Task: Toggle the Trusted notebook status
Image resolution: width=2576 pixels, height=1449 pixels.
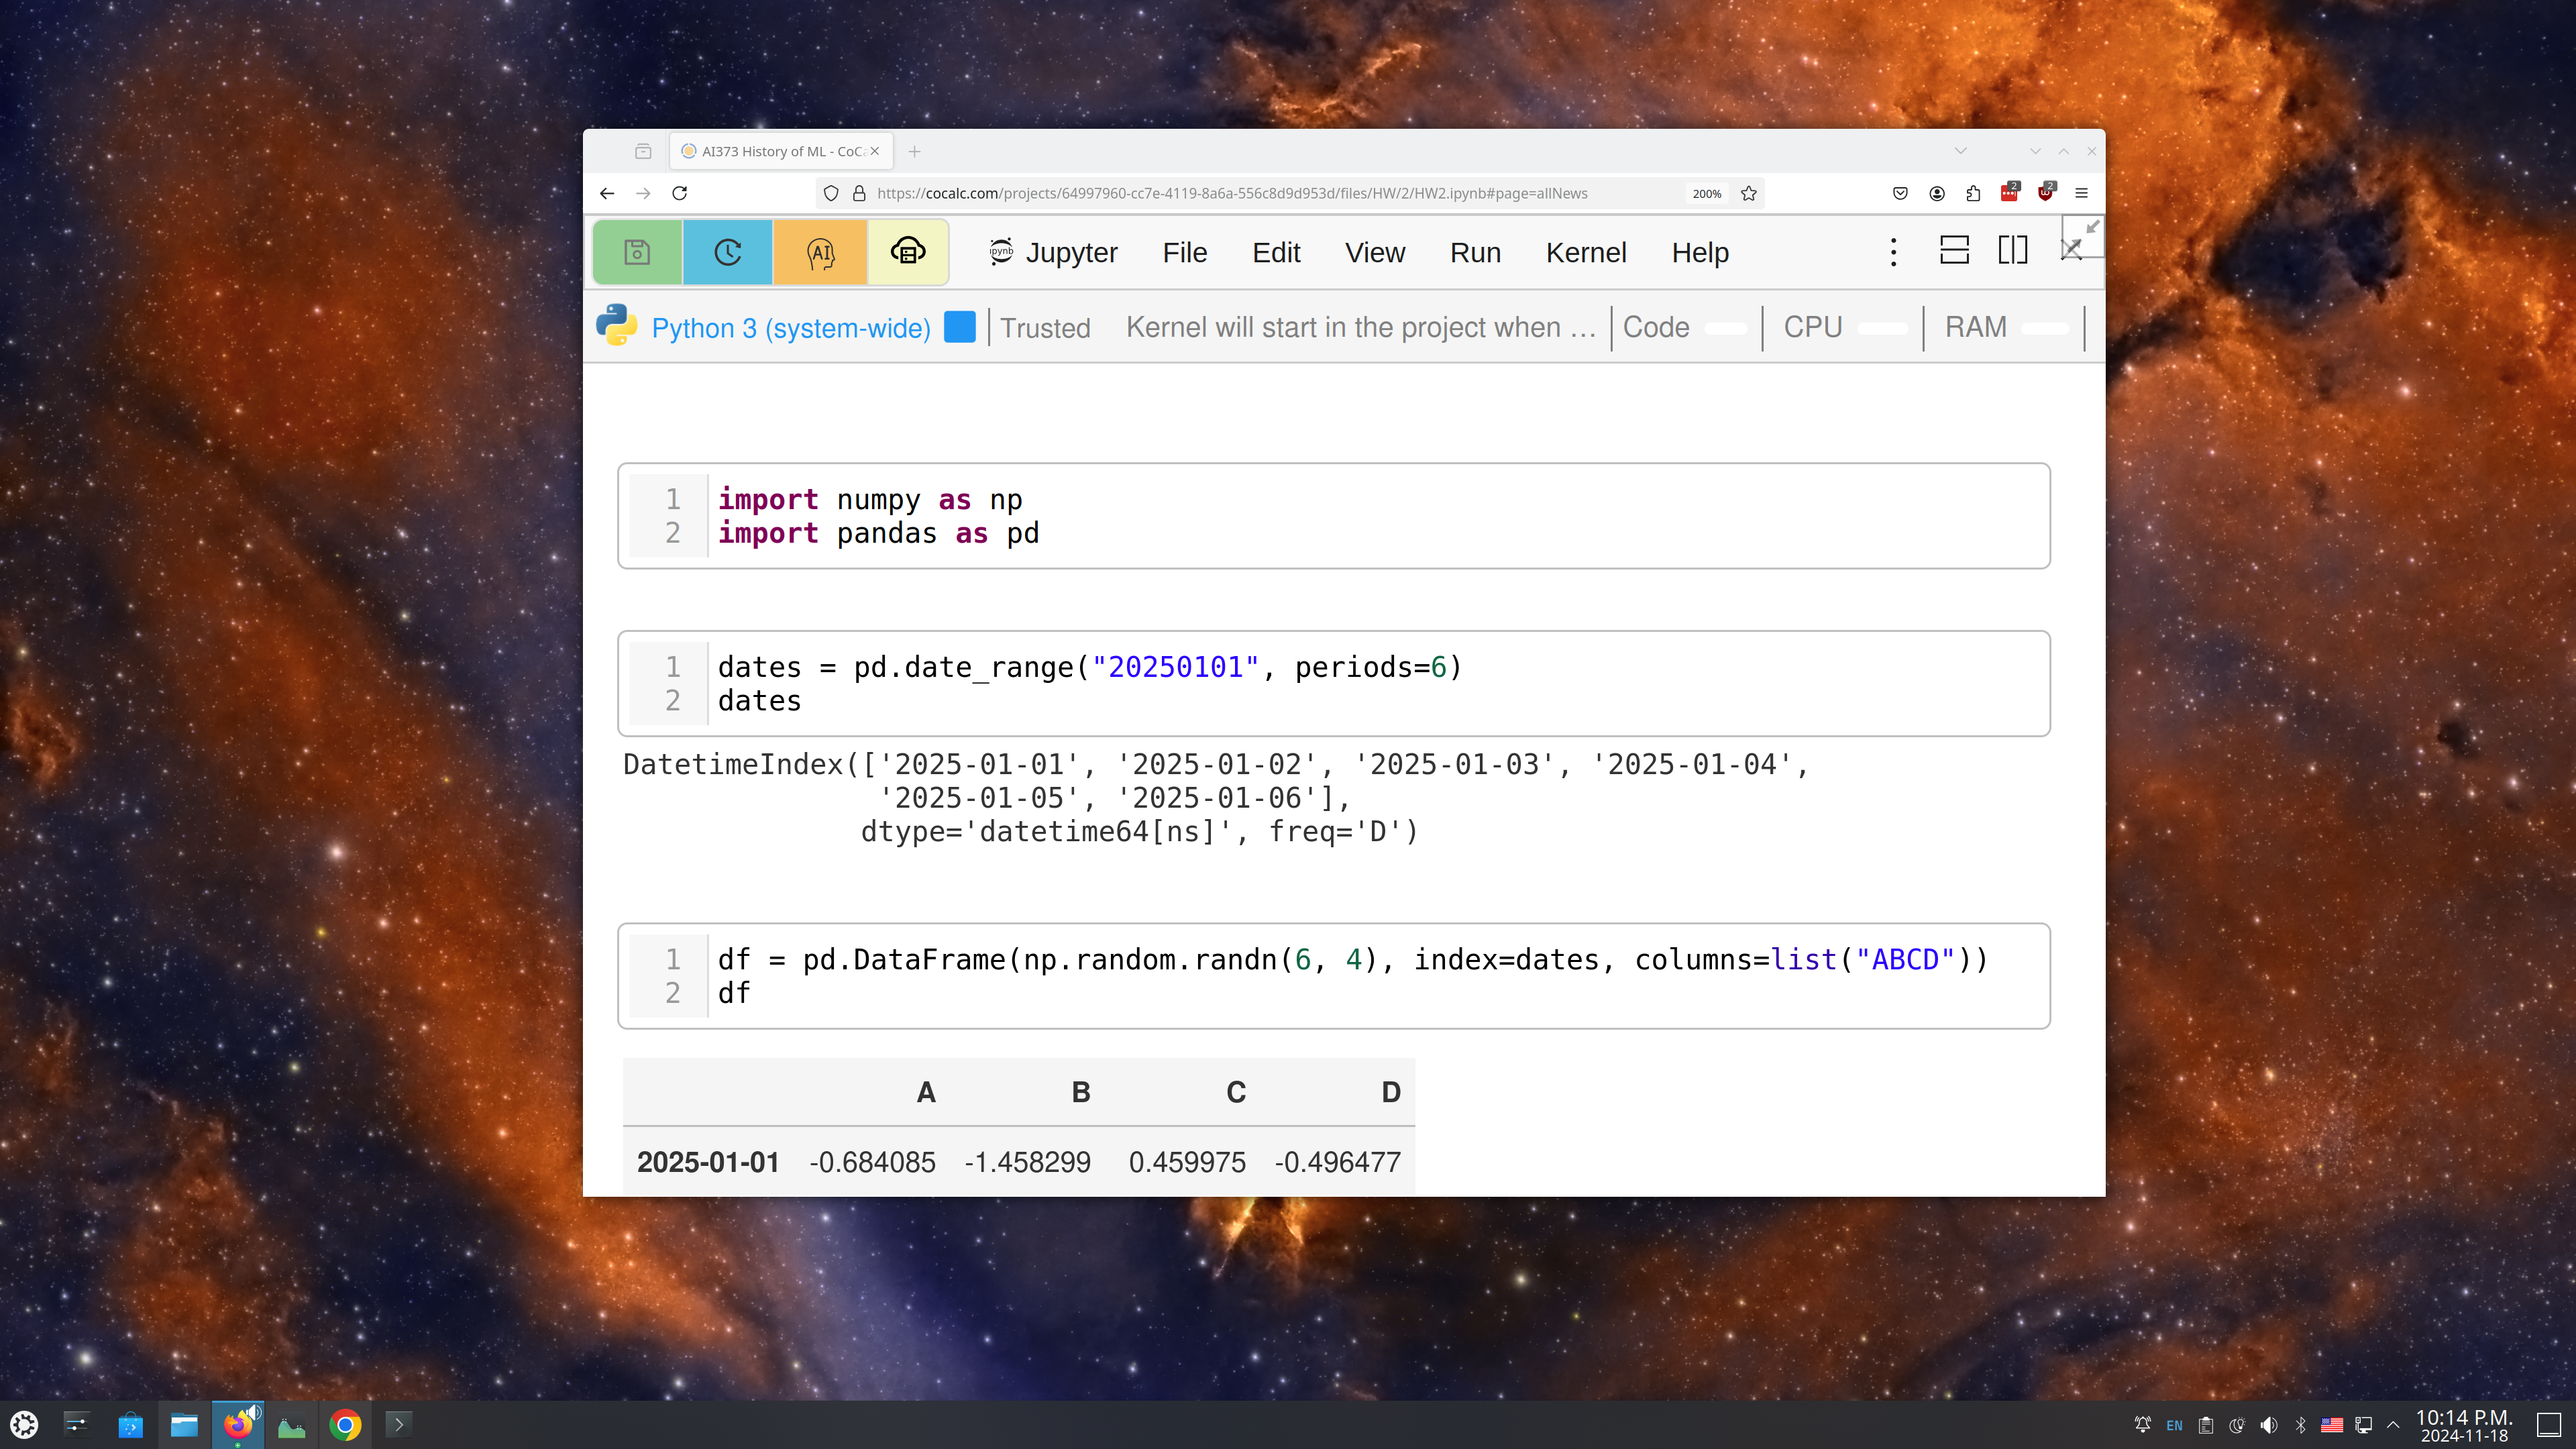Action: pos(1045,328)
